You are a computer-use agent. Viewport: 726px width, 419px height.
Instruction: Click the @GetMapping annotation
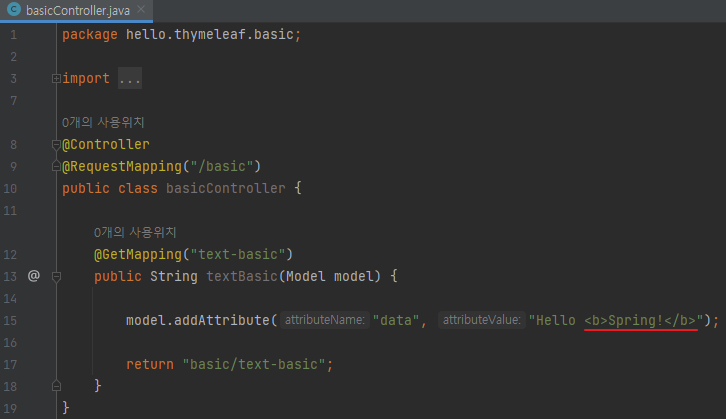pyautogui.click(x=138, y=254)
